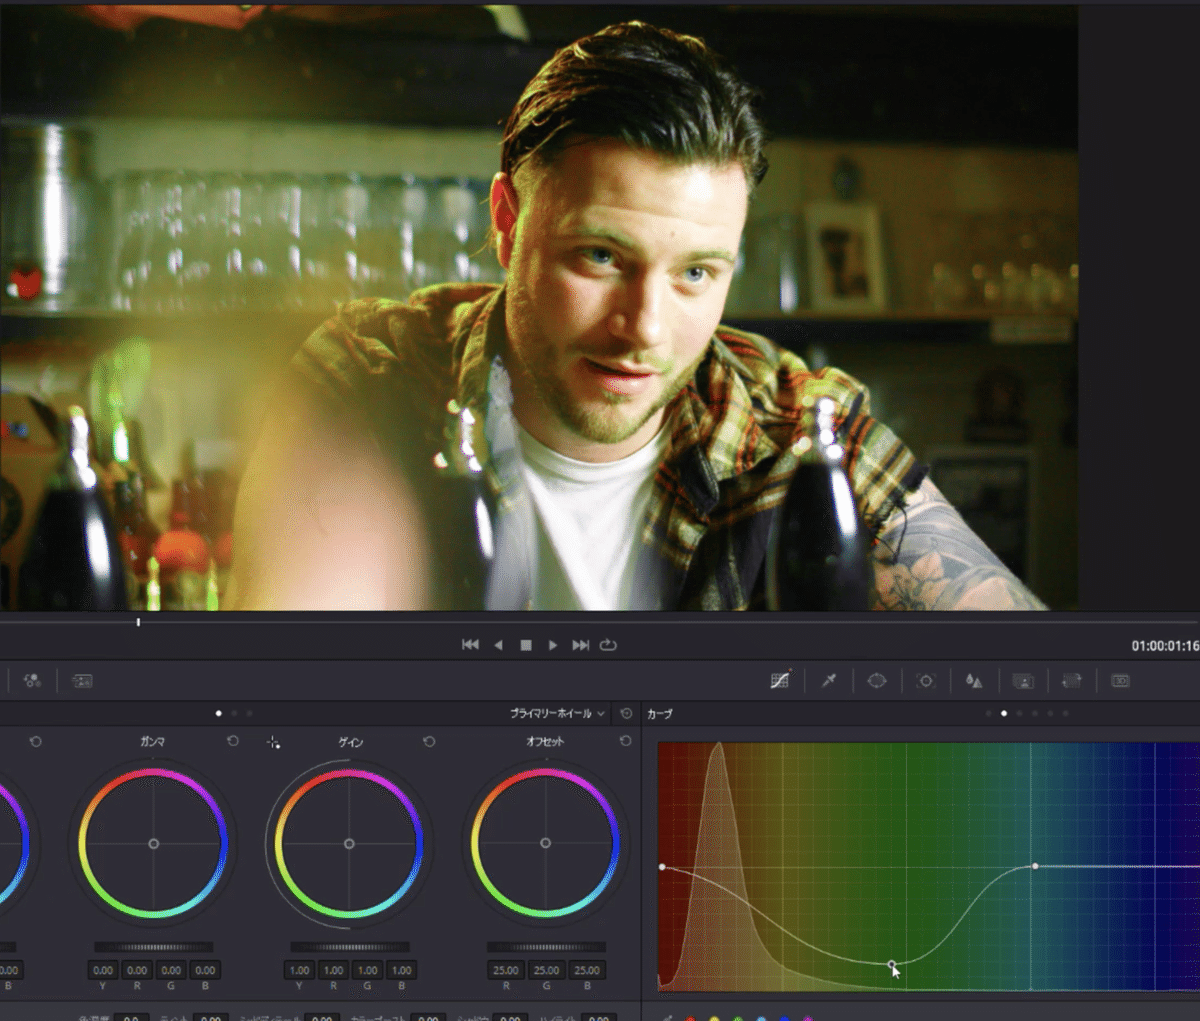Image resolution: width=1200 pixels, height=1021 pixels.
Task: Select the first curve mode dot
Action: [989, 713]
